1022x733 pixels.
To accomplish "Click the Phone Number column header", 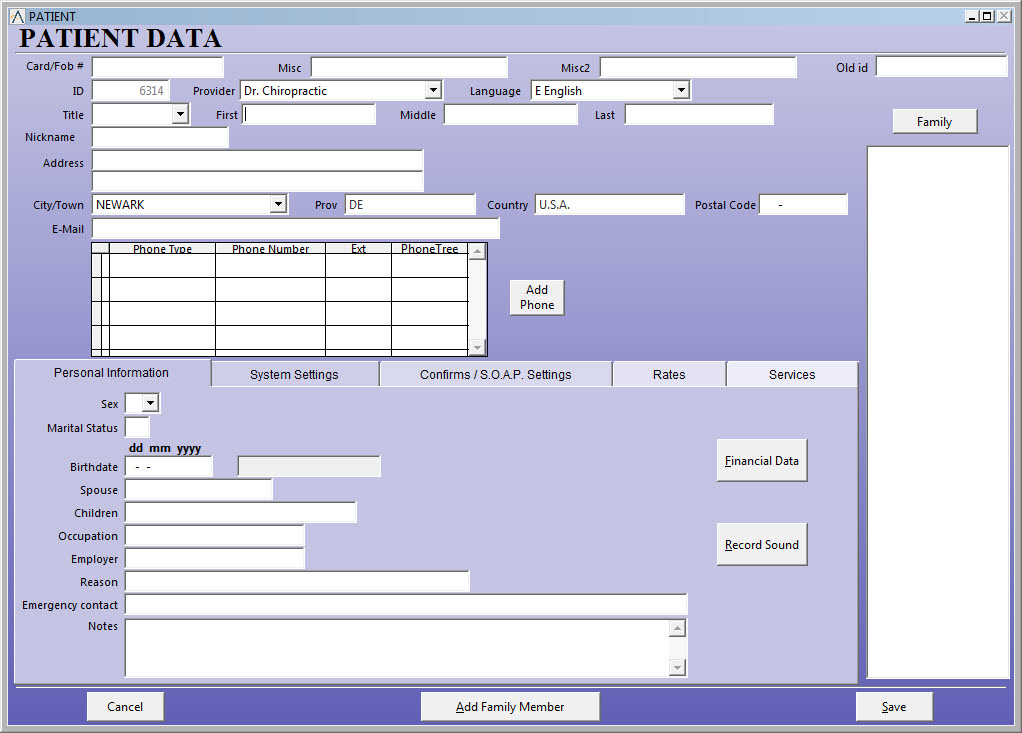I will coord(270,248).
